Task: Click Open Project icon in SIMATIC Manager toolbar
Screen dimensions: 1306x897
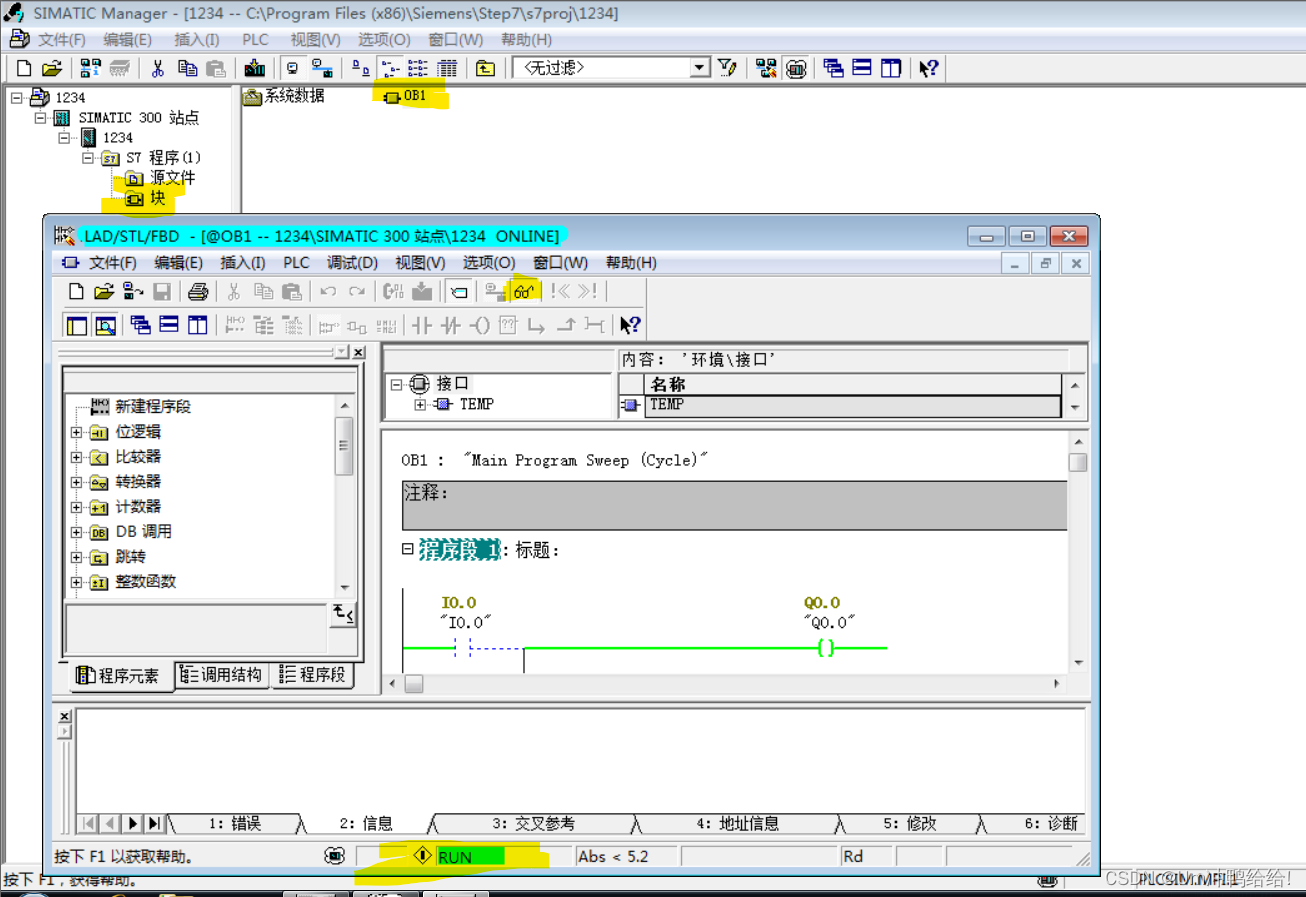Action: point(52,68)
